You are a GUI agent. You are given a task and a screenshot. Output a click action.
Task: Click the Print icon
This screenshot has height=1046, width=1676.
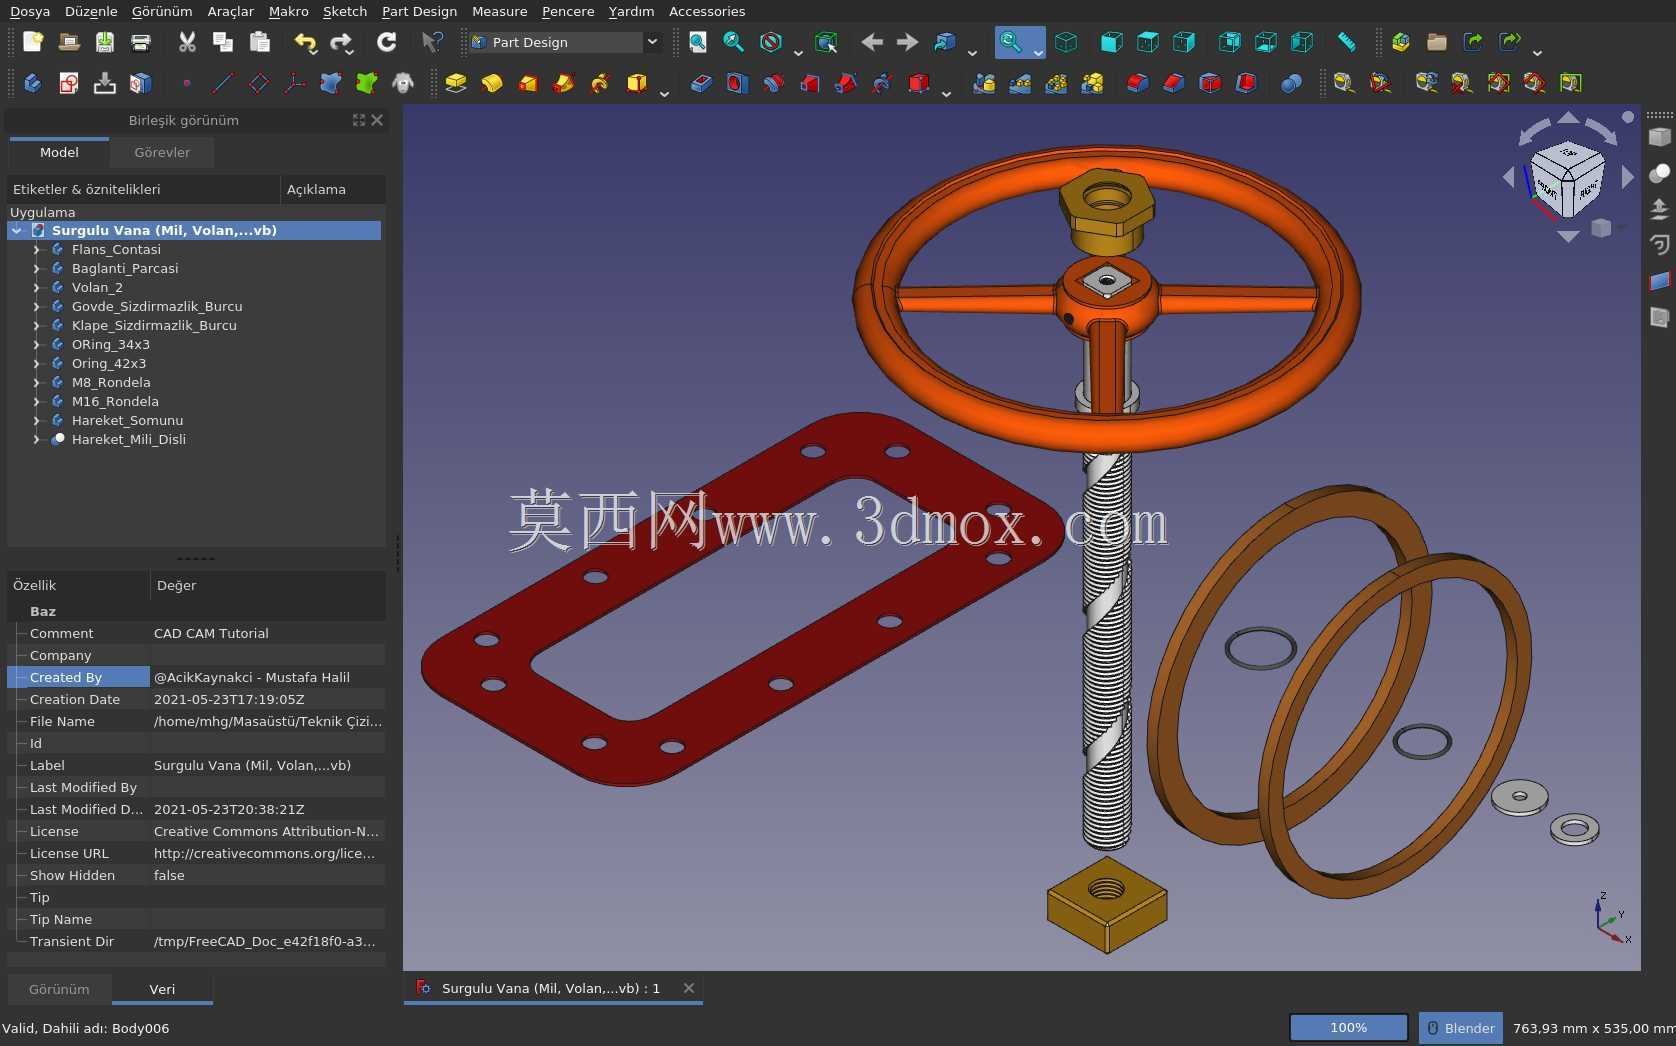pos(141,42)
